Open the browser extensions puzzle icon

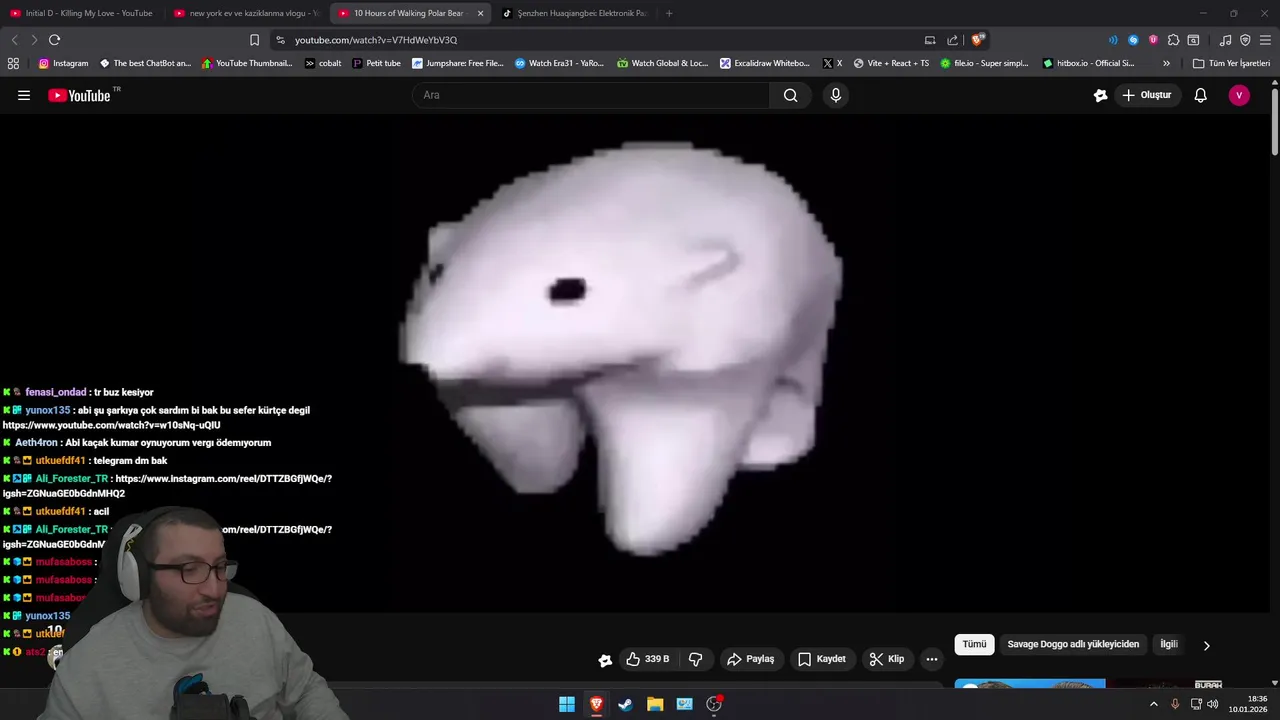click(1173, 40)
